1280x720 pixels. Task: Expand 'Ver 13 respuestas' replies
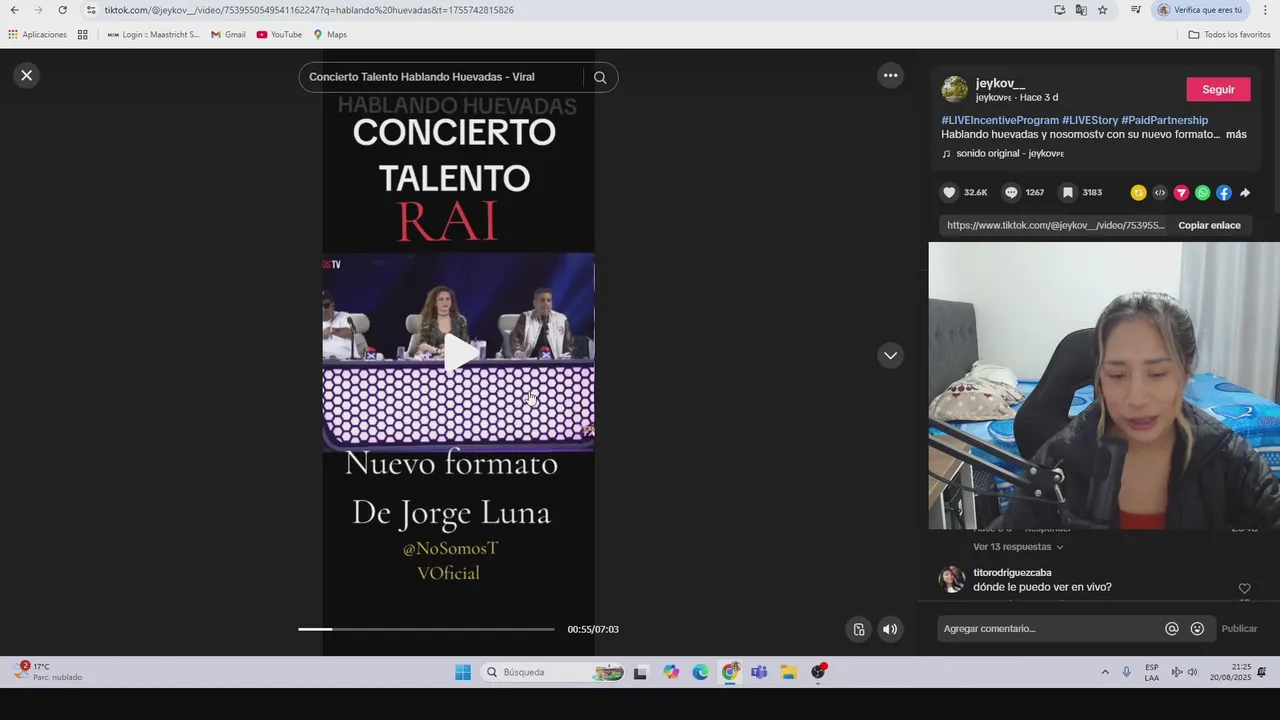pos(1018,547)
